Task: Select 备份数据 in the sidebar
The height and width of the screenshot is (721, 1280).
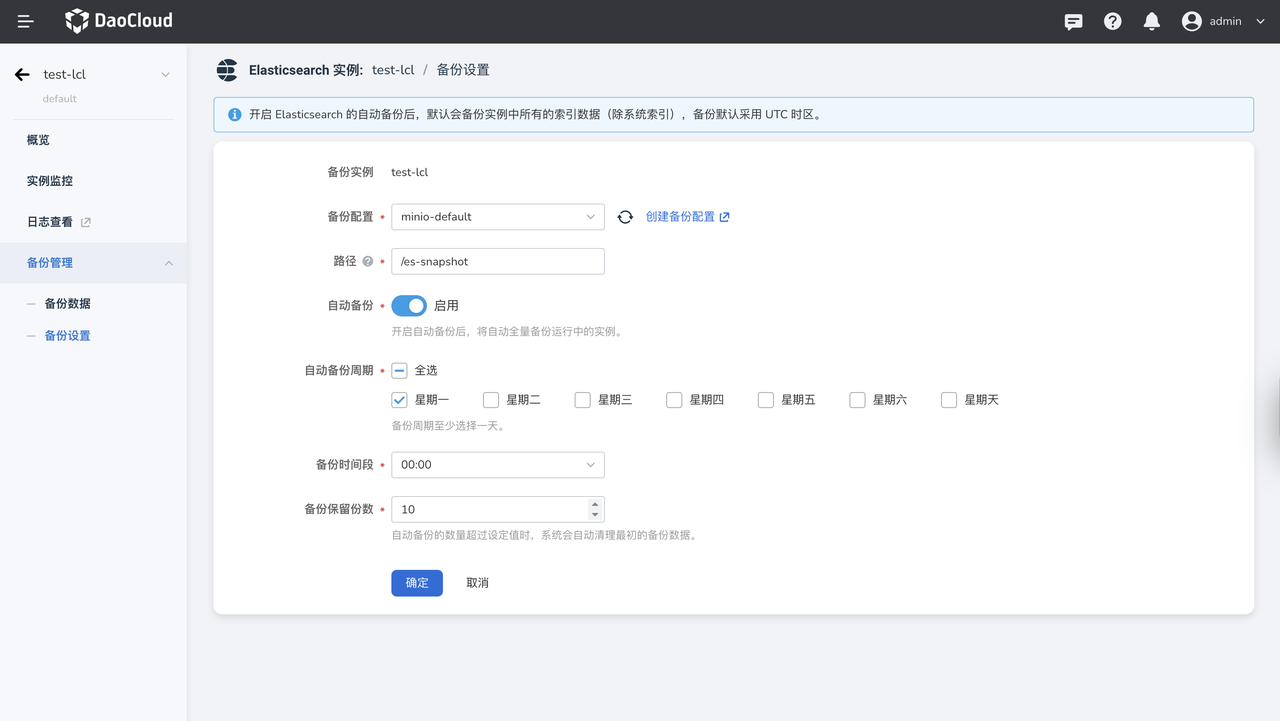Action: 67,304
